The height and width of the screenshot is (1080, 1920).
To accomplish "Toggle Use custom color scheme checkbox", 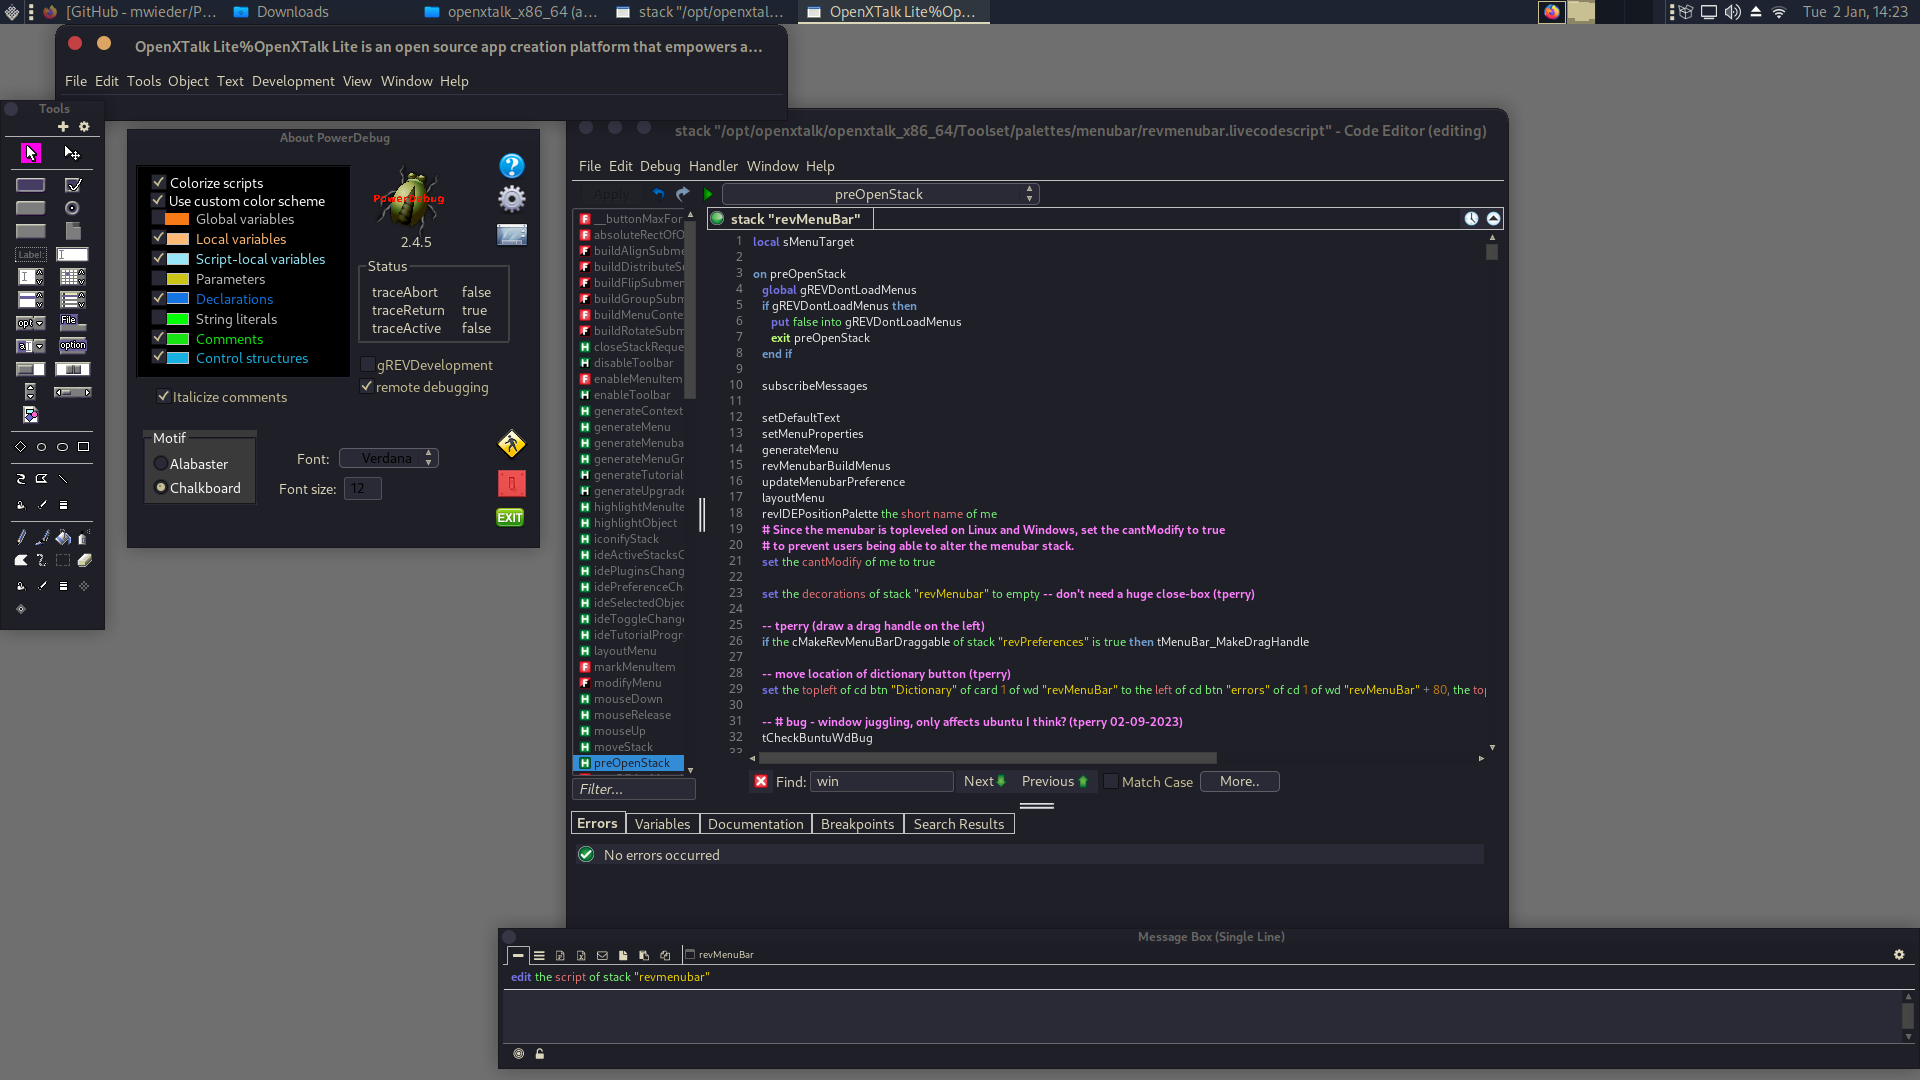I will click(x=158, y=200).
